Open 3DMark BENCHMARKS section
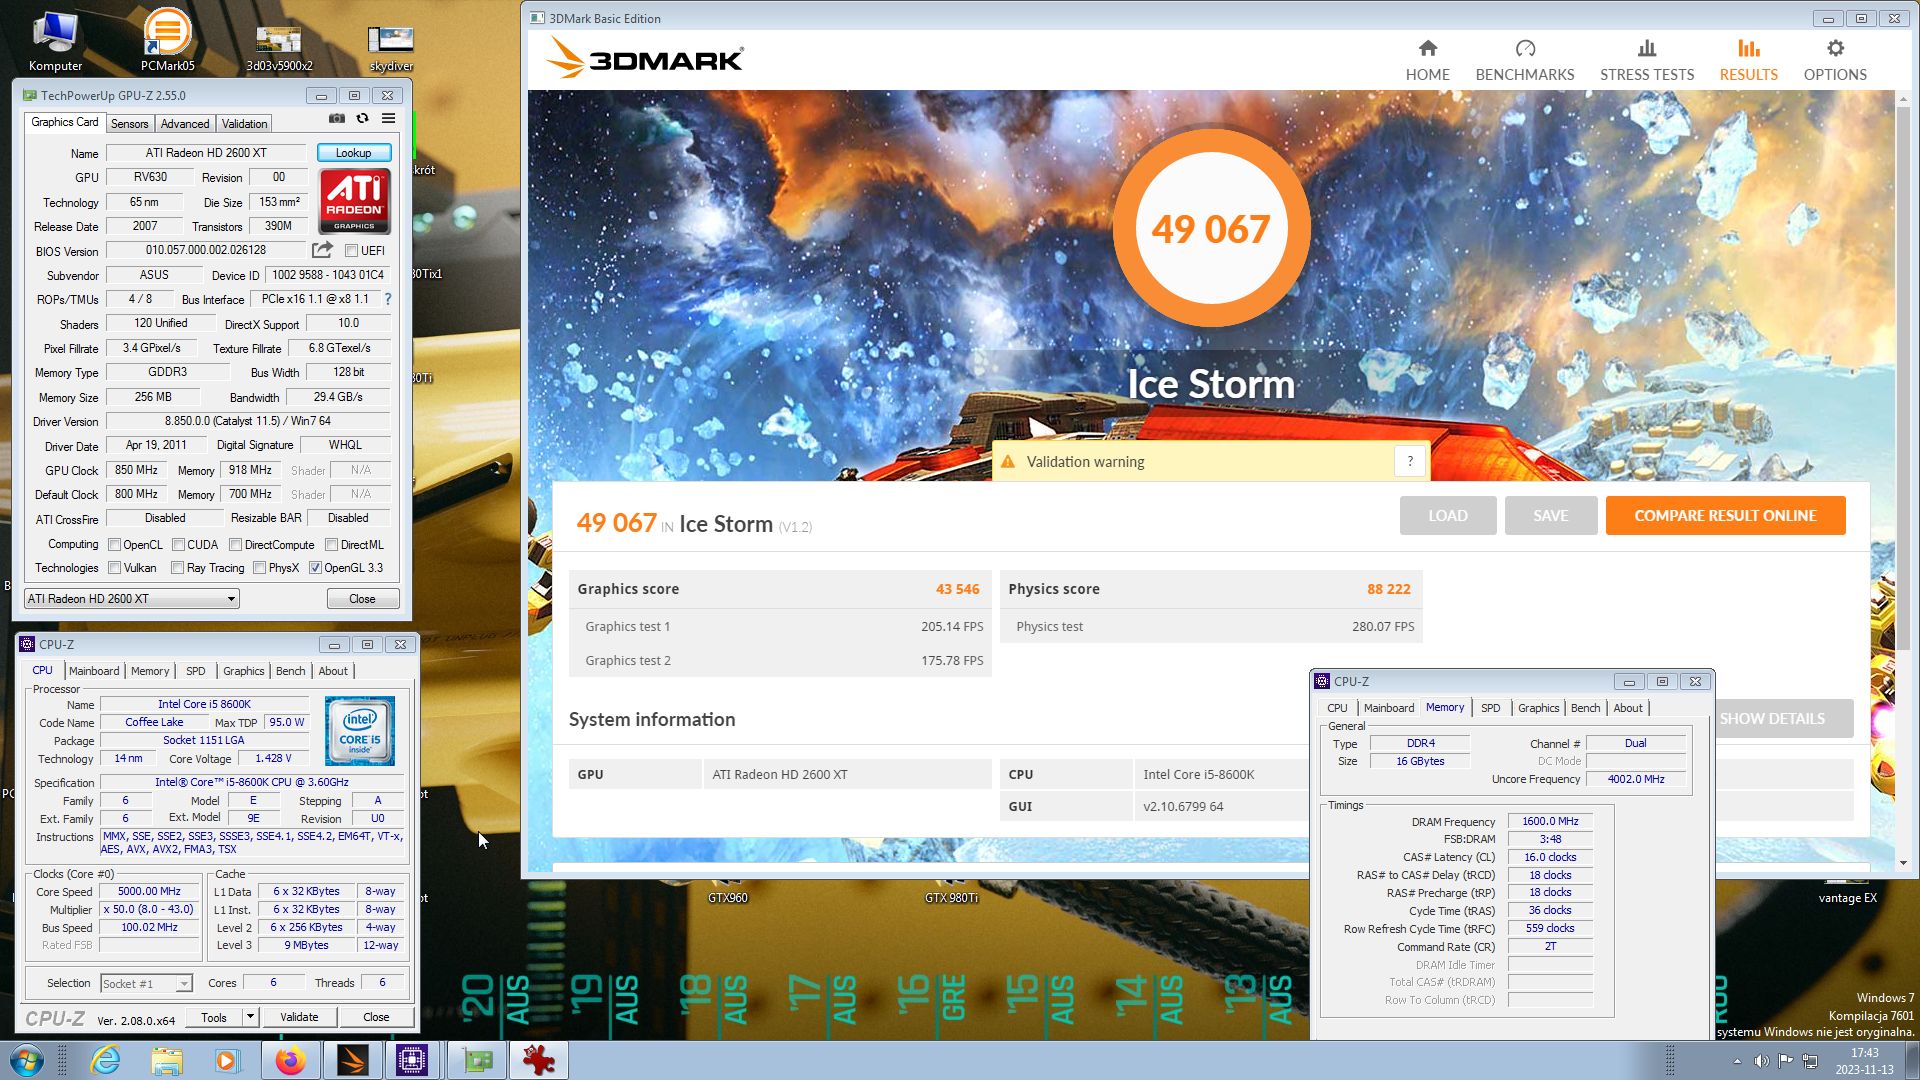This screenshot has height=1080, width=1920. tap(1524, 60)
